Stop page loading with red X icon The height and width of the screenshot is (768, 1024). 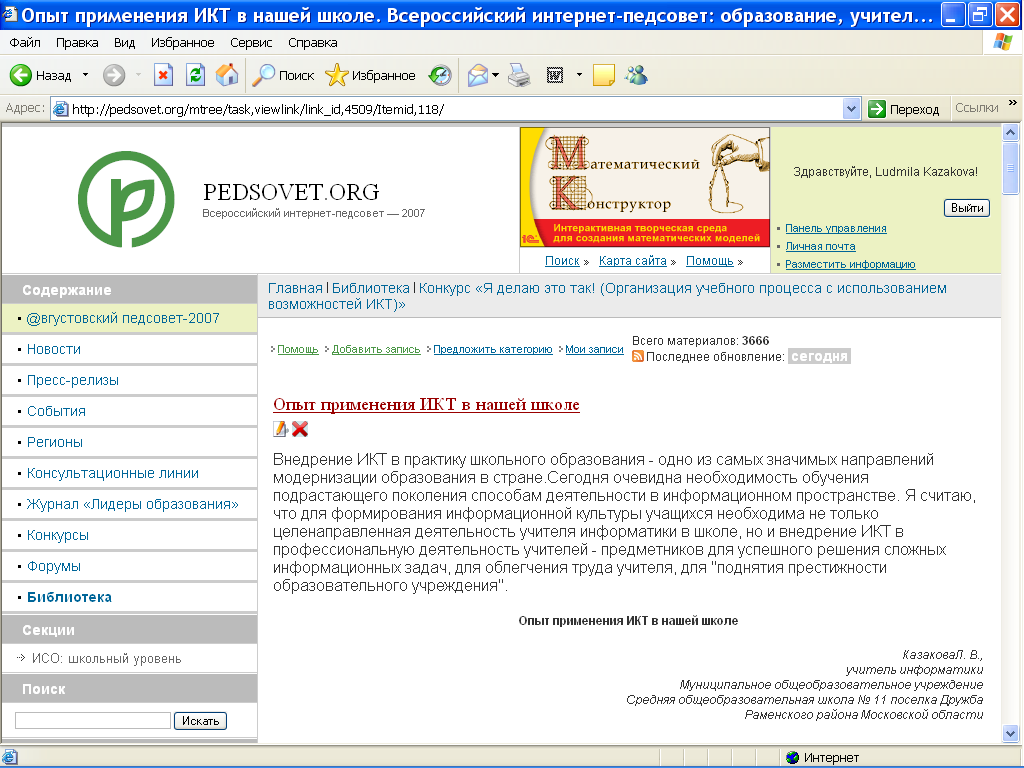(x=163, y=75)
